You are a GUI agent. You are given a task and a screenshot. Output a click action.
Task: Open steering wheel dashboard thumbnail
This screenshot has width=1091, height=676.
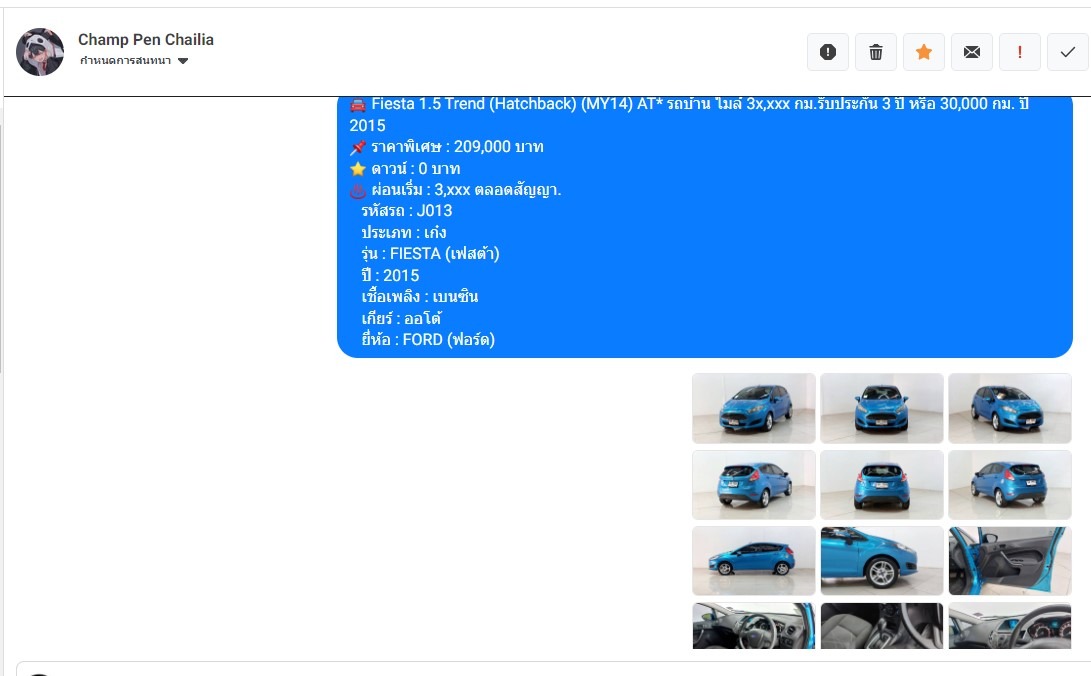tap(754, 626)
